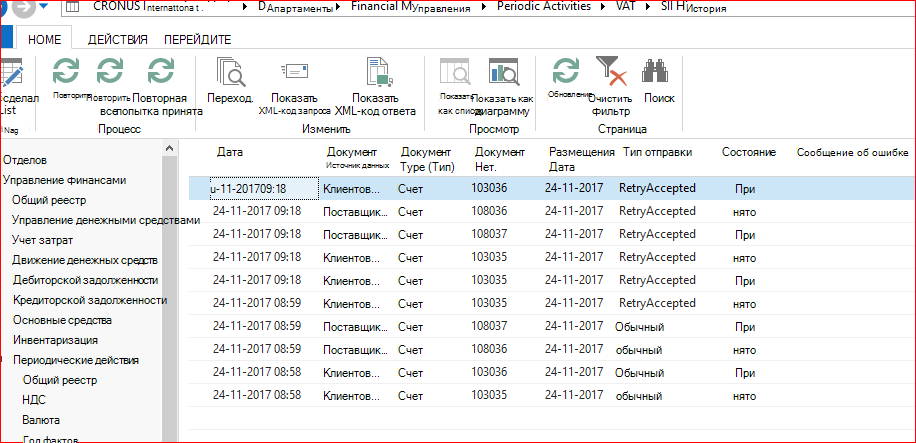916x443 pixels.
Task: Sort by Документ Type column header
Action: pos(427,160)
